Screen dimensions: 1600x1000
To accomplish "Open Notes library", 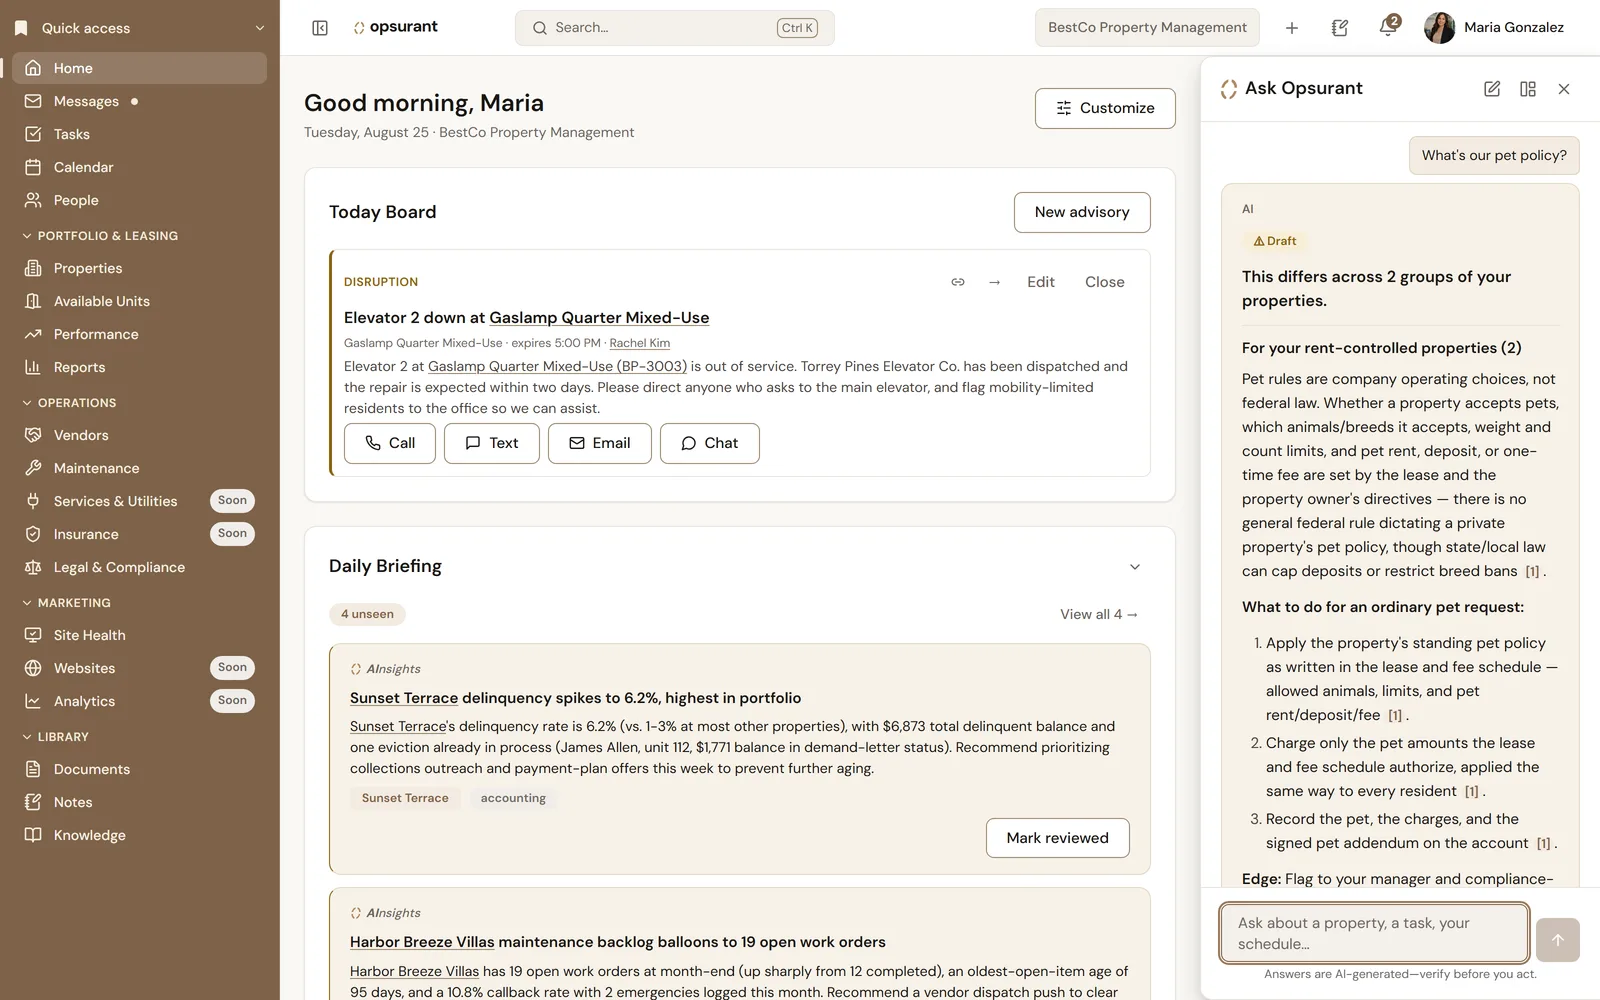I will (140, 802).
